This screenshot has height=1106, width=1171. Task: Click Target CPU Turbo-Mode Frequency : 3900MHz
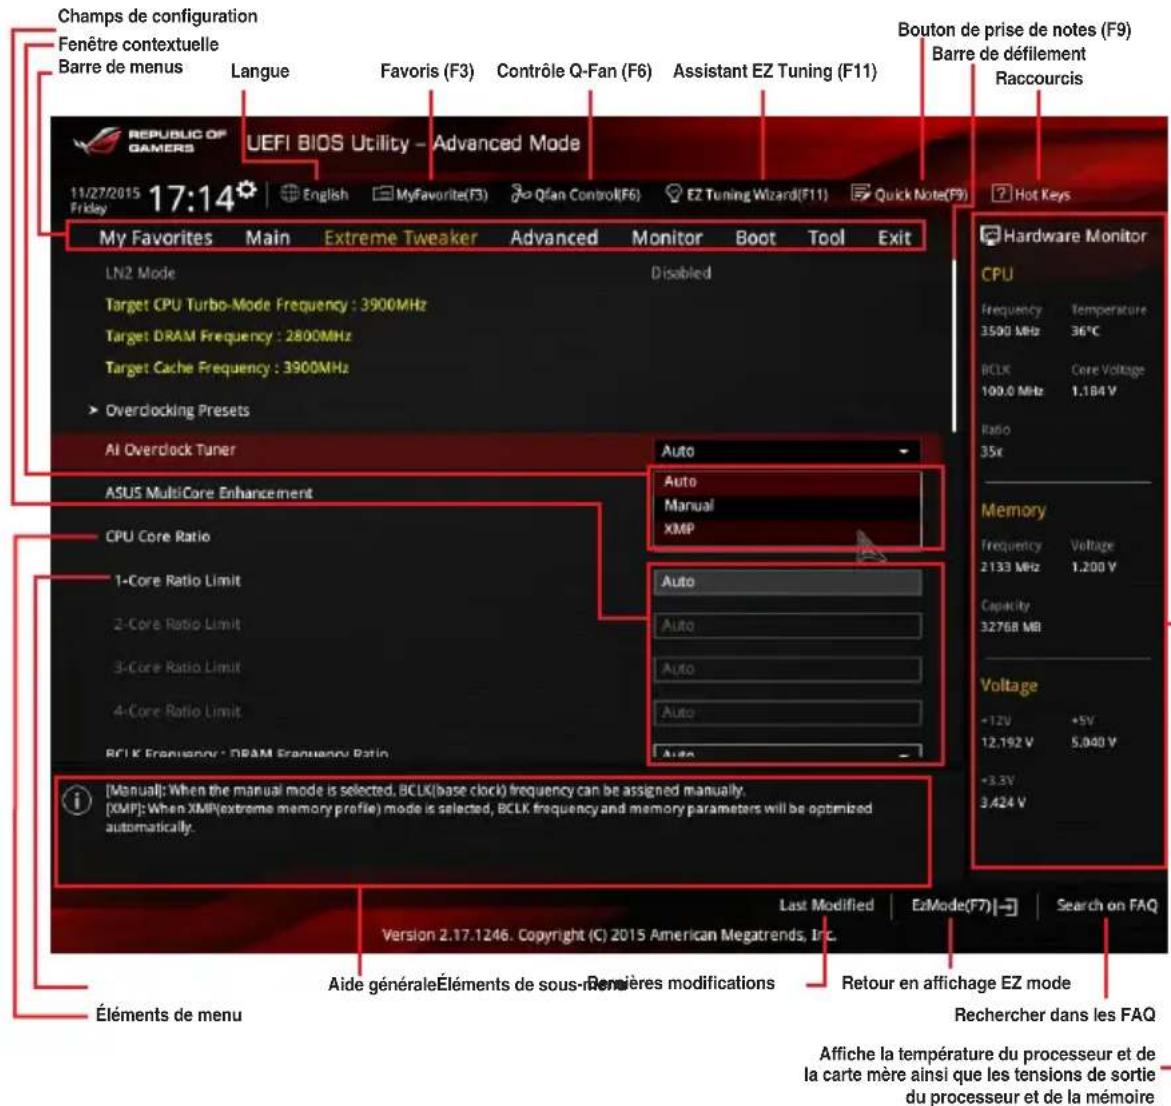(266, 305)
